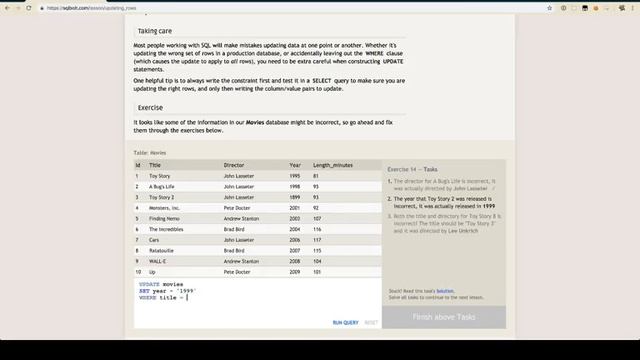Click the Ratatouille title cell
Image resolution: width=640 pixels, height=360 pixels.
(x=161, y=251)
